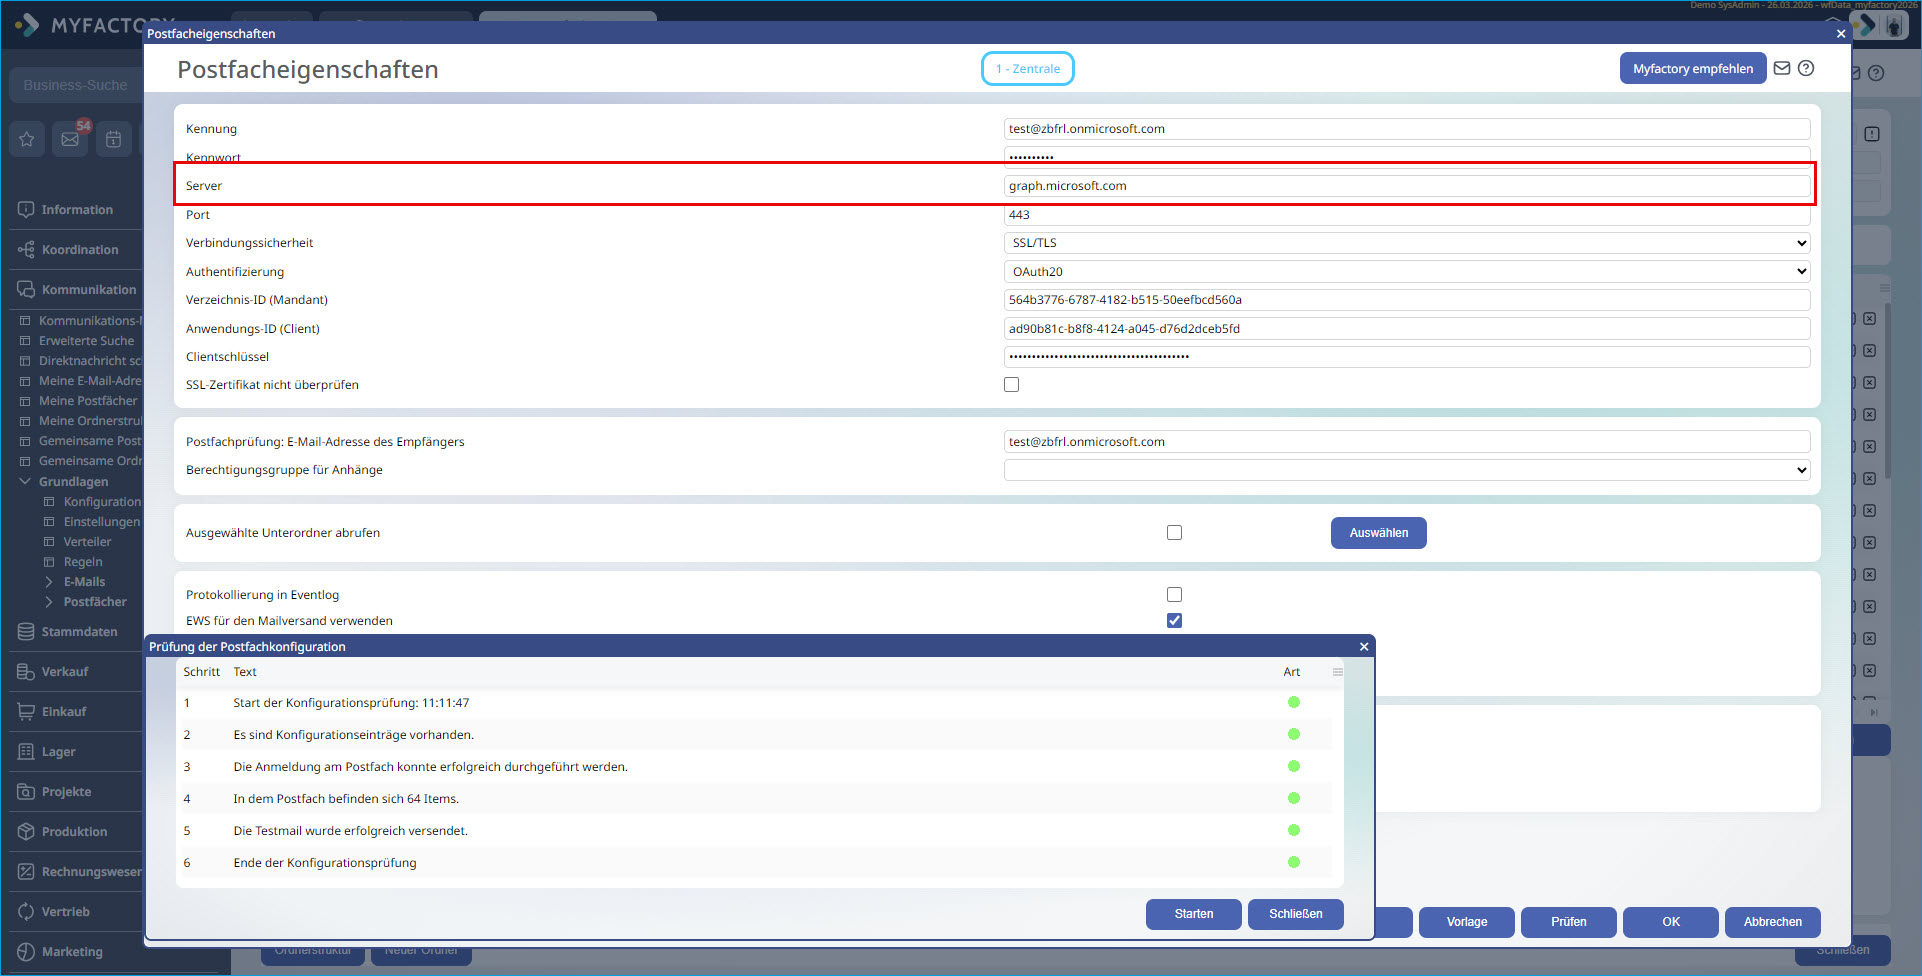Screen dimensions: 1922x976
Task: Click into the Kennung field
Action: (1407, 129)
